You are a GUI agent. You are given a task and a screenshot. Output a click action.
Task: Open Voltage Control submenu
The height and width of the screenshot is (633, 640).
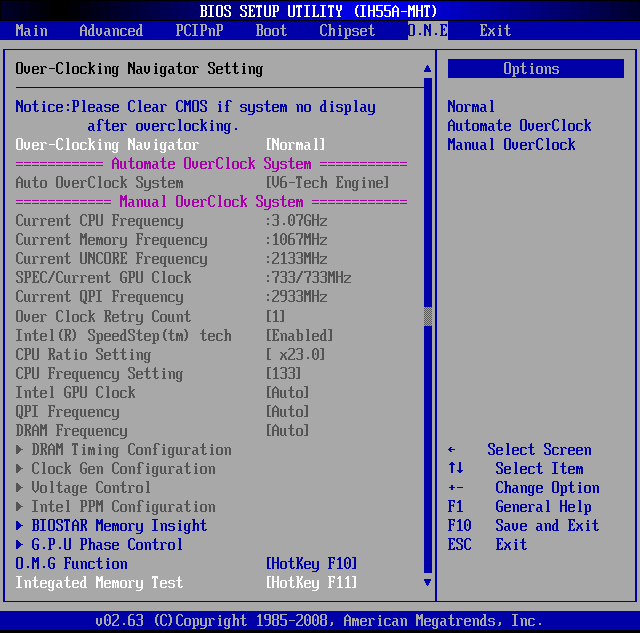(91, 488)
